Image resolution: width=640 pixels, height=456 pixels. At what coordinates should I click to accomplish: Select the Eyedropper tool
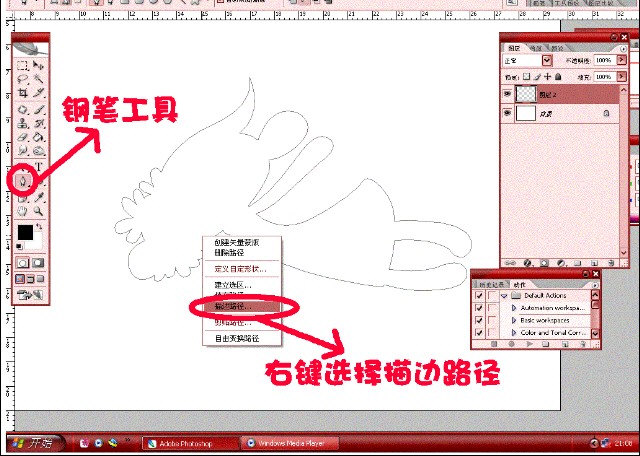(38, 198)
